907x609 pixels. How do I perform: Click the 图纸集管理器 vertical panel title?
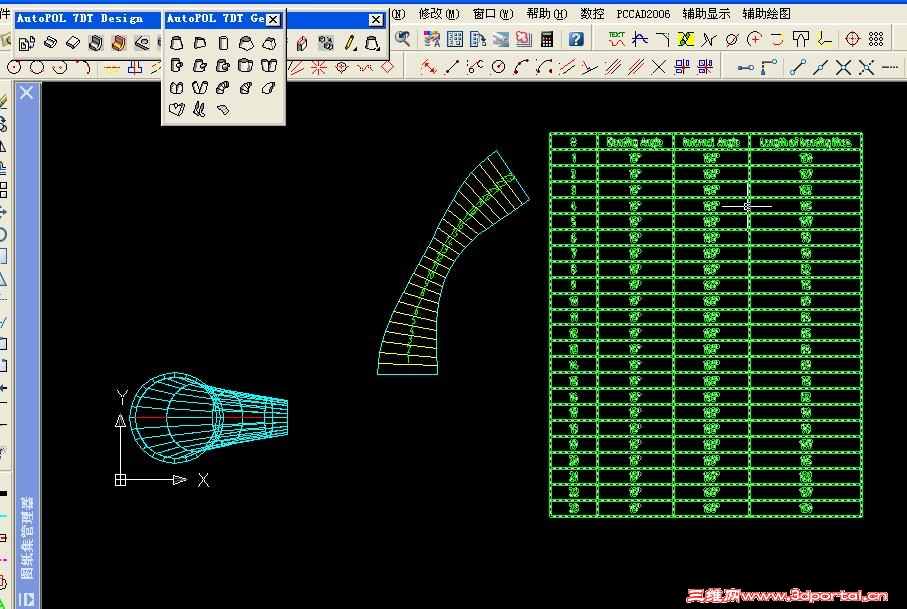coord(27,538)
